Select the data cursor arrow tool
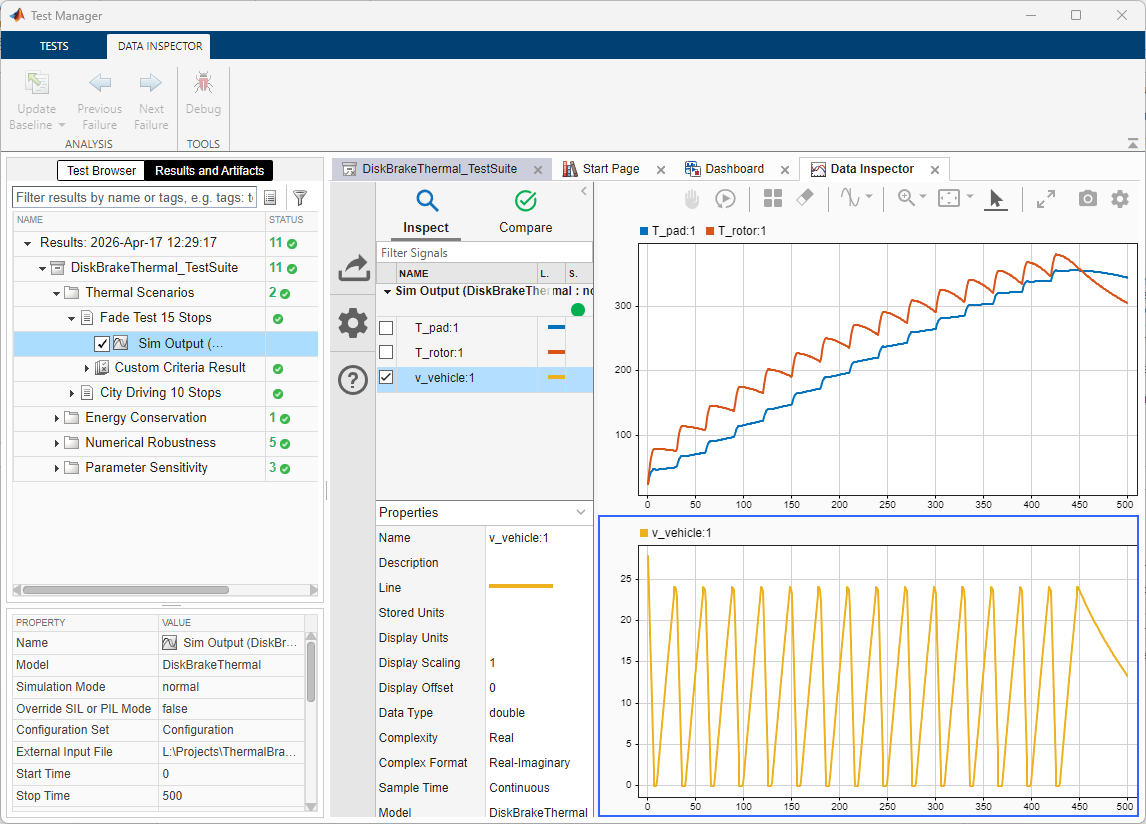This screenshot has height=824, width=1146. 995,199
